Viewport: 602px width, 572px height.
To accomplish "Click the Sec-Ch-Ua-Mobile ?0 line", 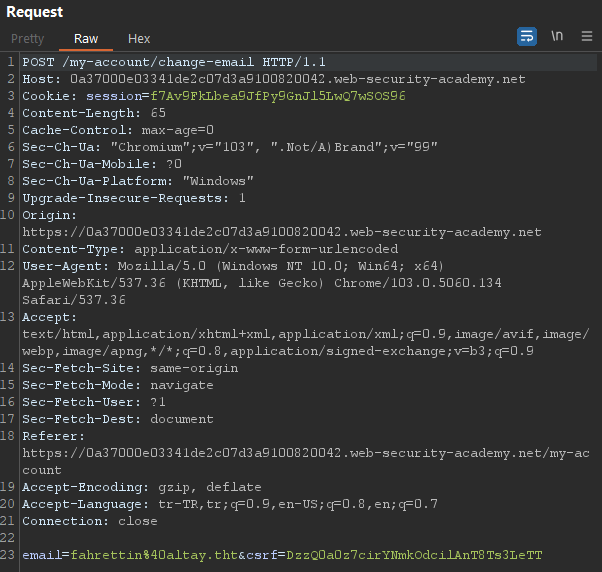I will point(102,164).
